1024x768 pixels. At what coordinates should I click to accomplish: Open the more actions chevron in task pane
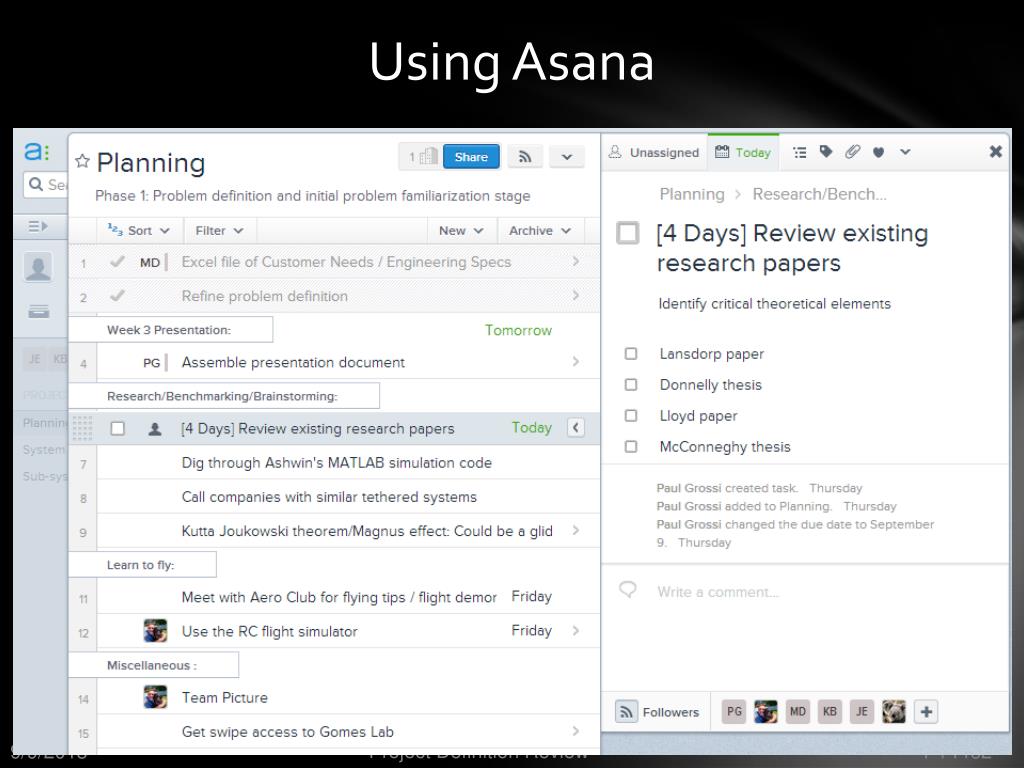(x=905, y=152)
